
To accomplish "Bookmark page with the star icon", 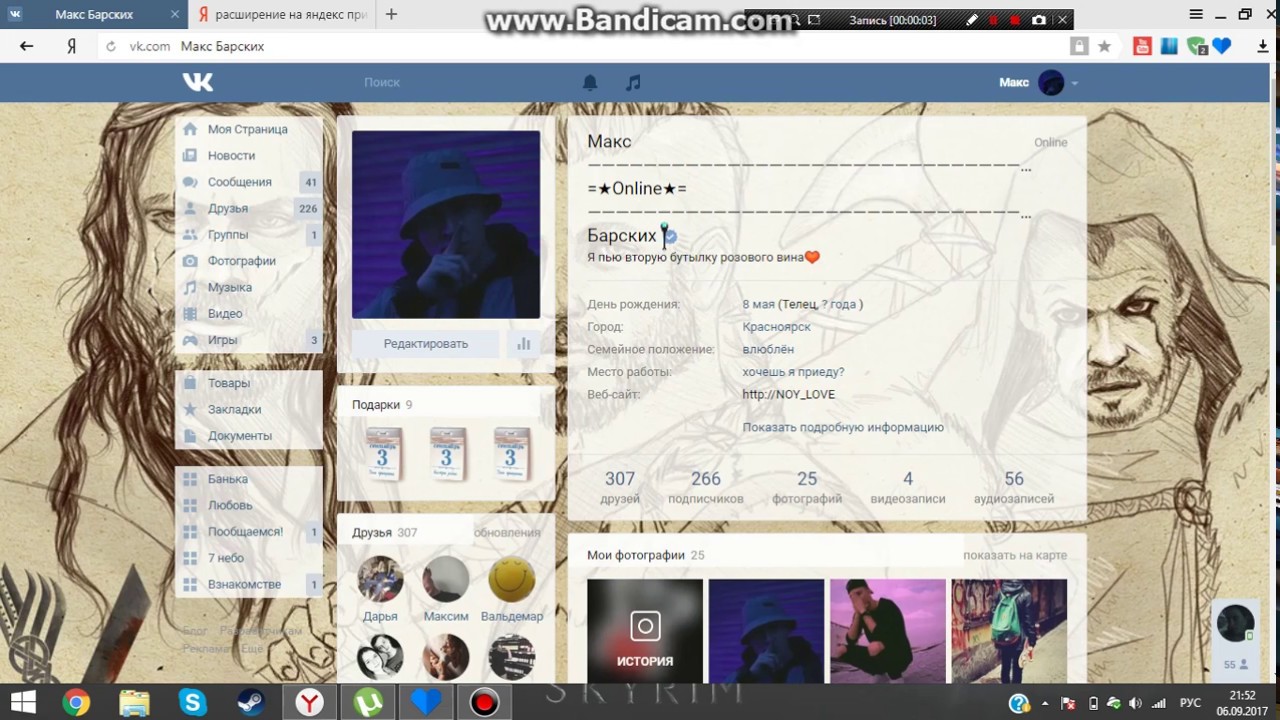I will 1104,46.
